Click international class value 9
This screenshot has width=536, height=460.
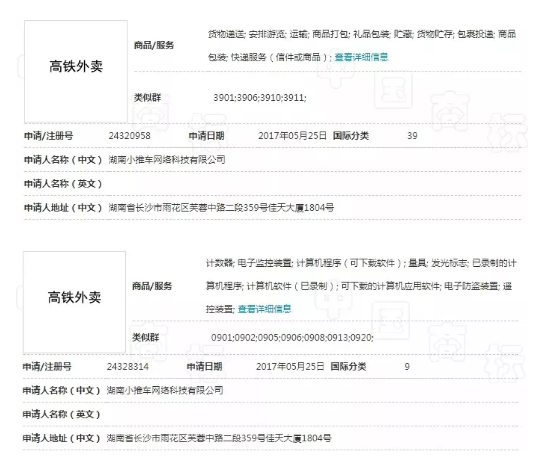[407, 367]
